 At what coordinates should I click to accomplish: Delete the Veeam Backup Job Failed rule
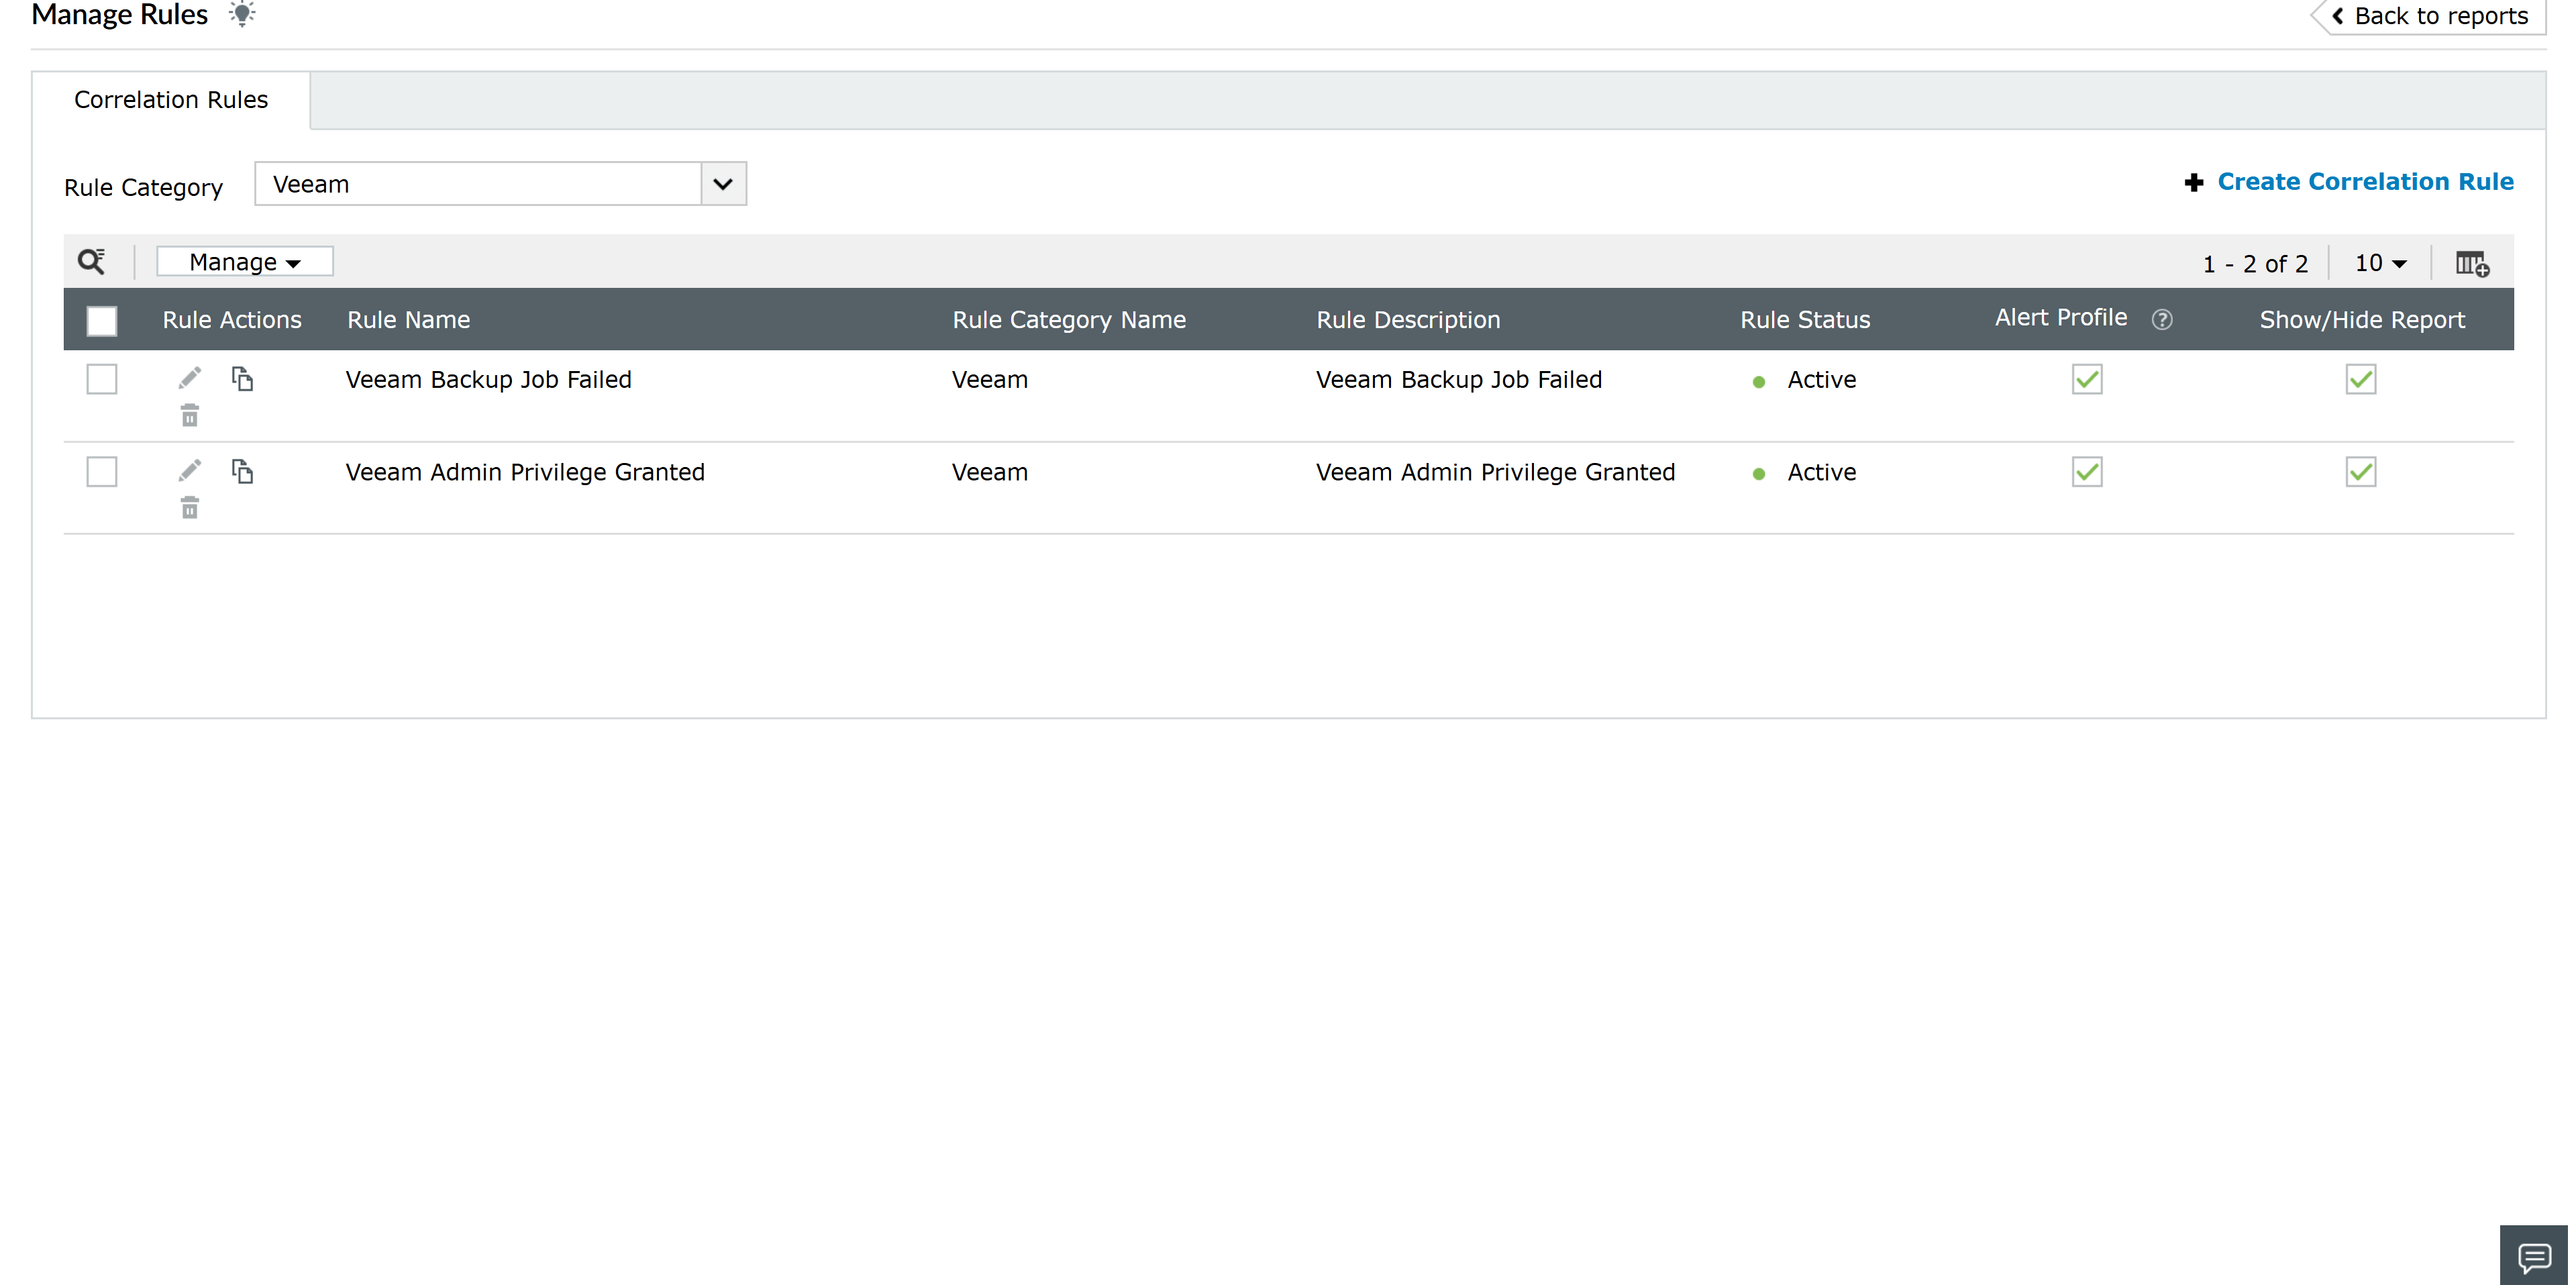190,415
